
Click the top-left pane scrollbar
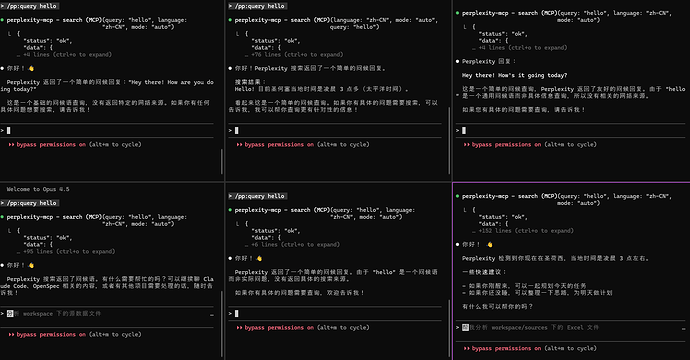tap(222, 162)
